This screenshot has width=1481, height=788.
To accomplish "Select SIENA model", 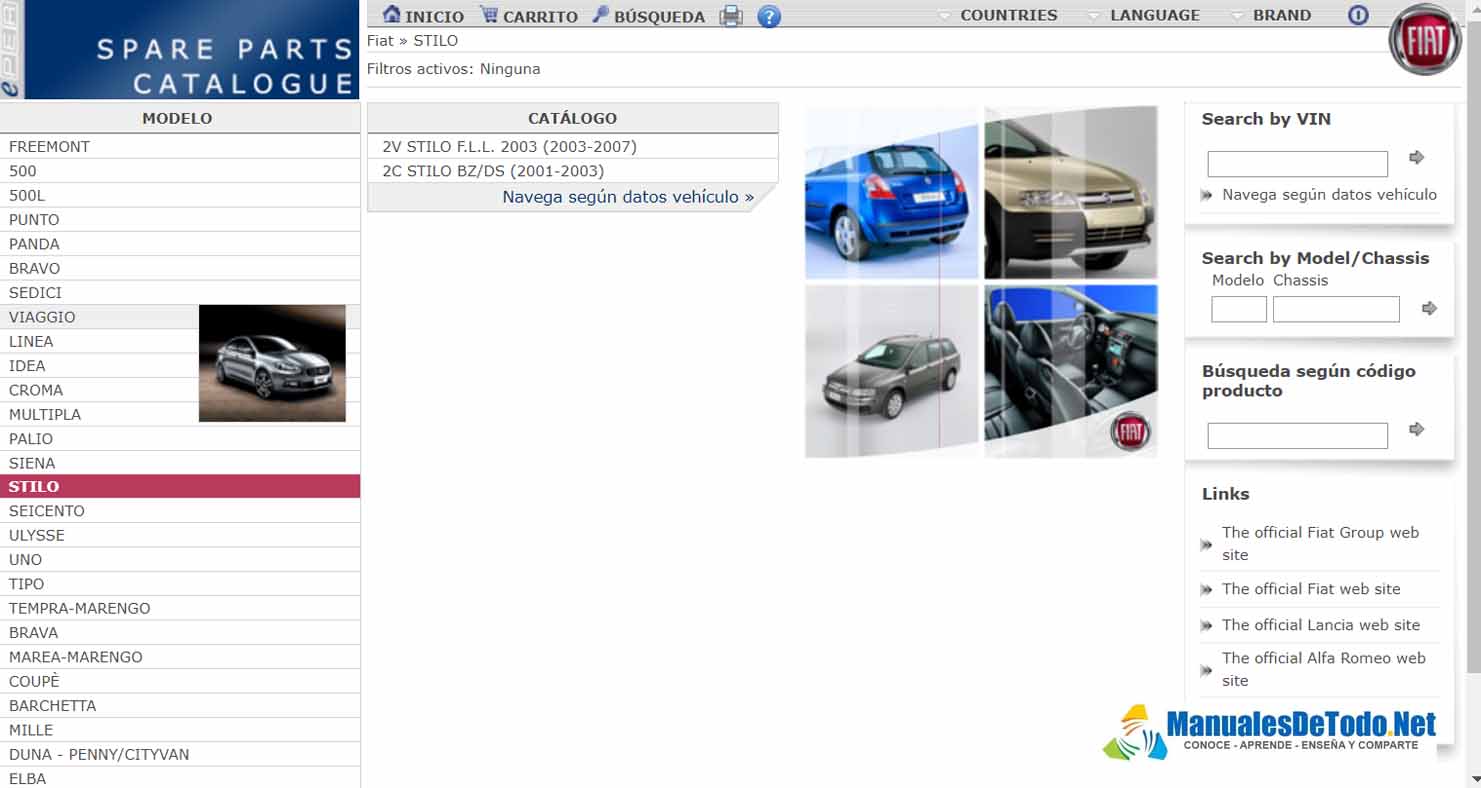I will coord(180,463).
